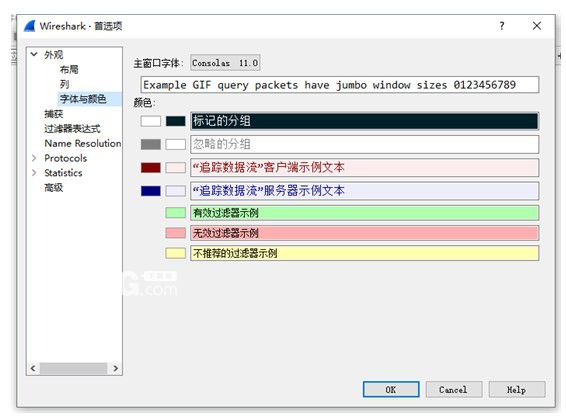Click the 无效过滤器示例 field
Screen dimensions: 566x418
(x=365, y=233)
